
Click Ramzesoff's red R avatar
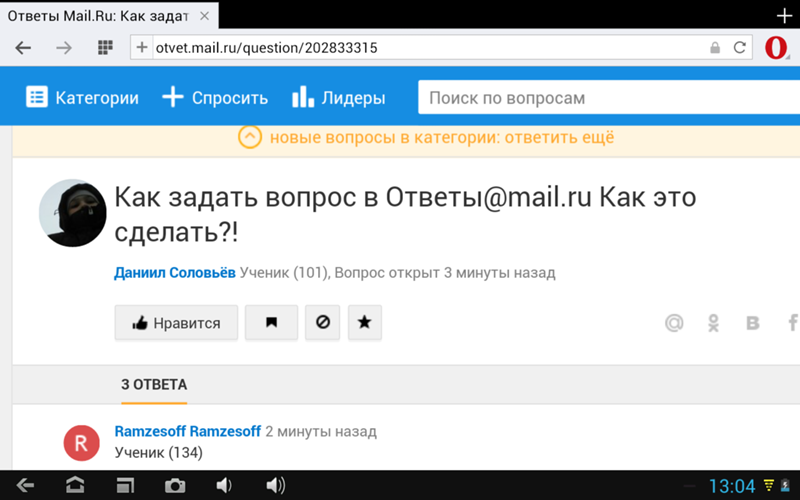[x=82, y=443]
